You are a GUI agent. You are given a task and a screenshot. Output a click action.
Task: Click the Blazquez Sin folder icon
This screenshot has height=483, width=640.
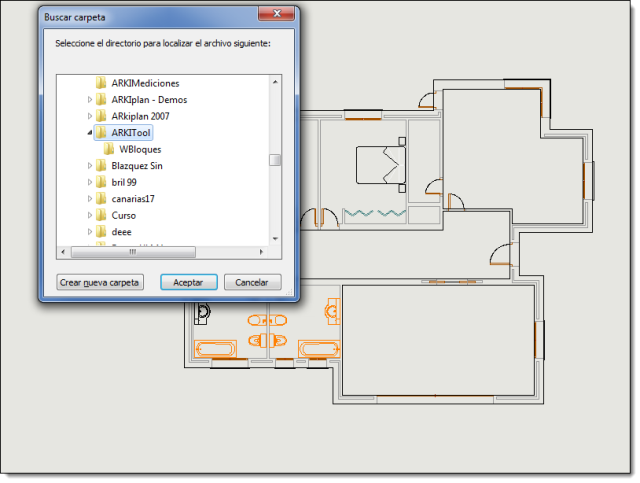(101, 165)
